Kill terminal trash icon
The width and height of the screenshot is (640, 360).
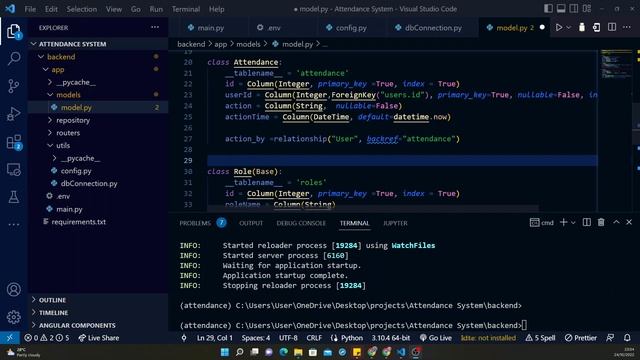point(601,222)
